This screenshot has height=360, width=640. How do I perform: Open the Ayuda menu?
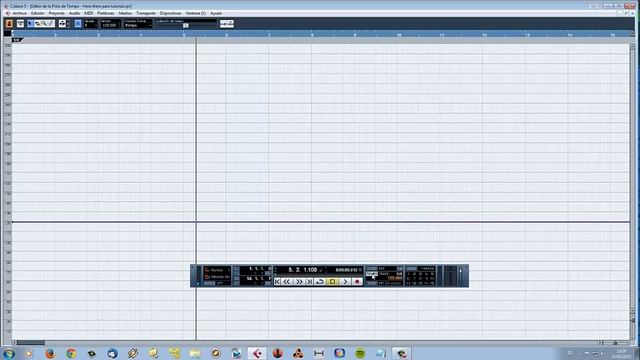(x=216, y=13)
